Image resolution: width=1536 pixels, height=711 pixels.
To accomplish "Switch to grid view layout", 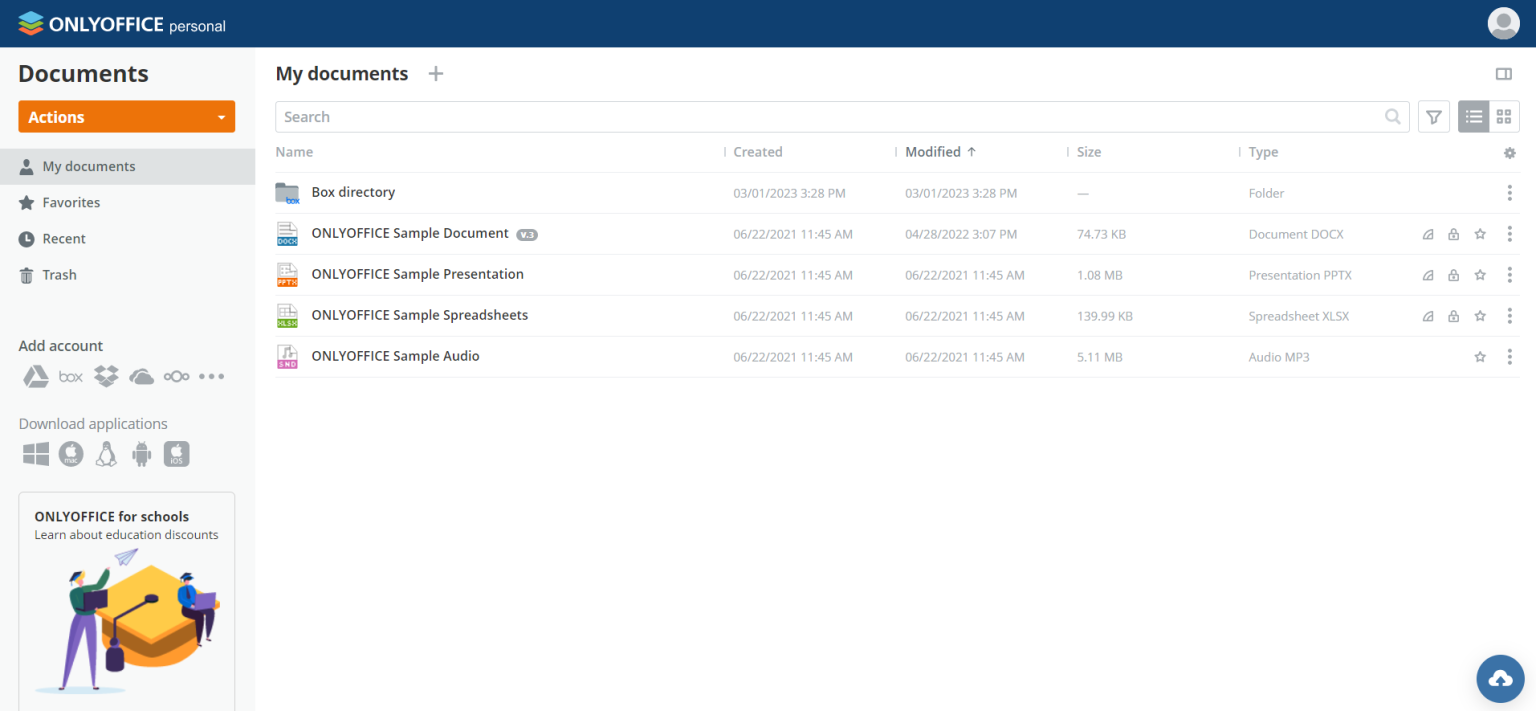I will (x=1502, y=116).
